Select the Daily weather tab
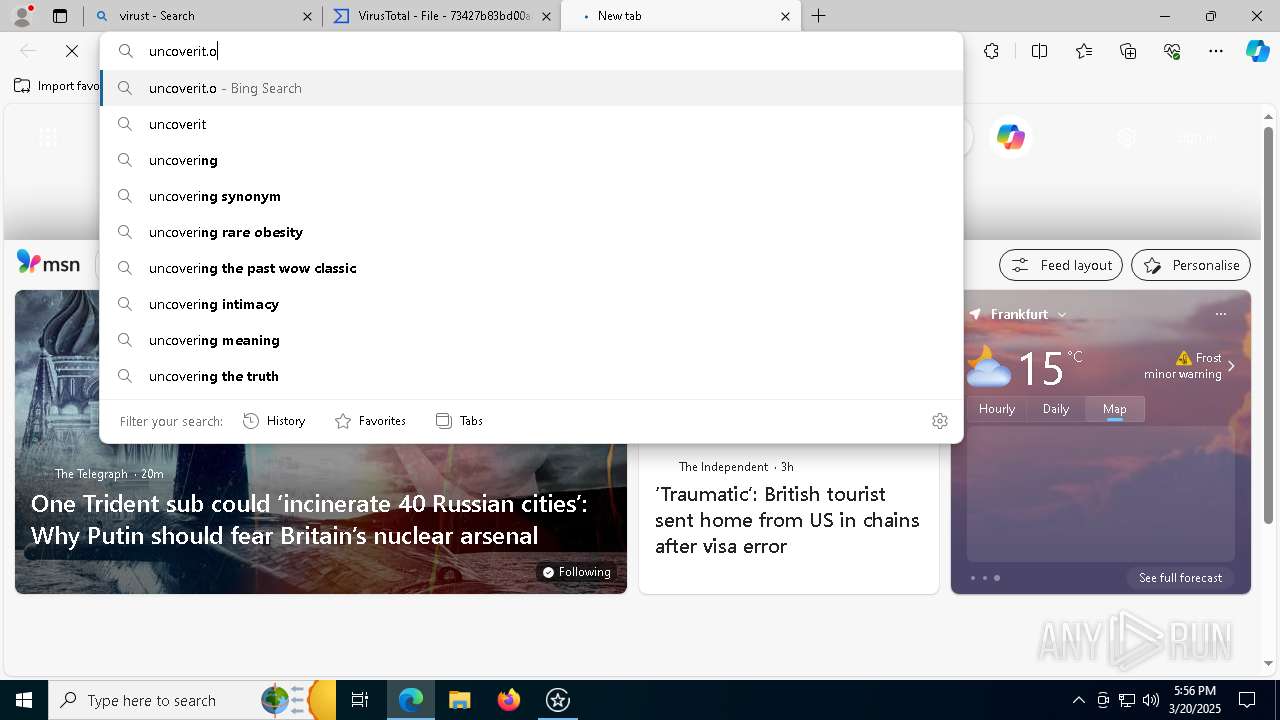 click(x=1056, y=409)
